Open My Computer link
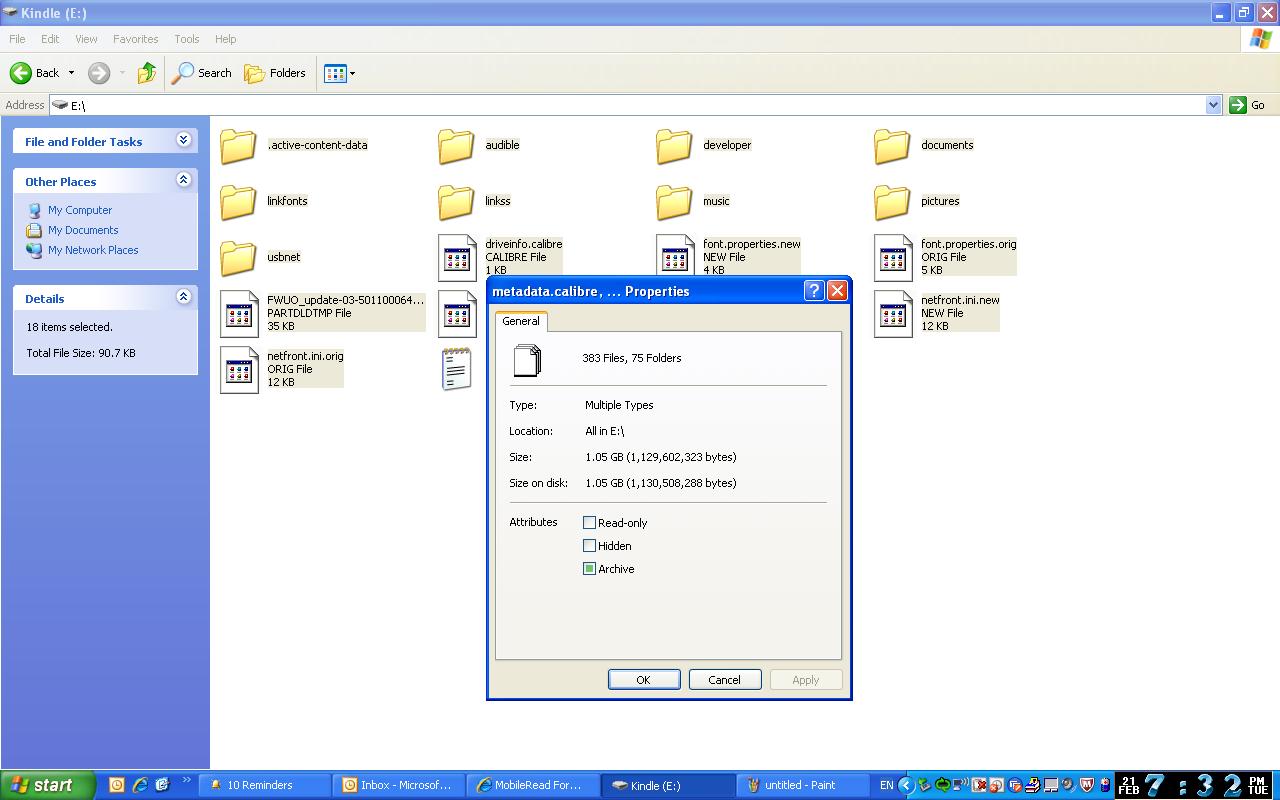Image resolution: width=1280 pixels, height=800 pixels. click(80, 210)
